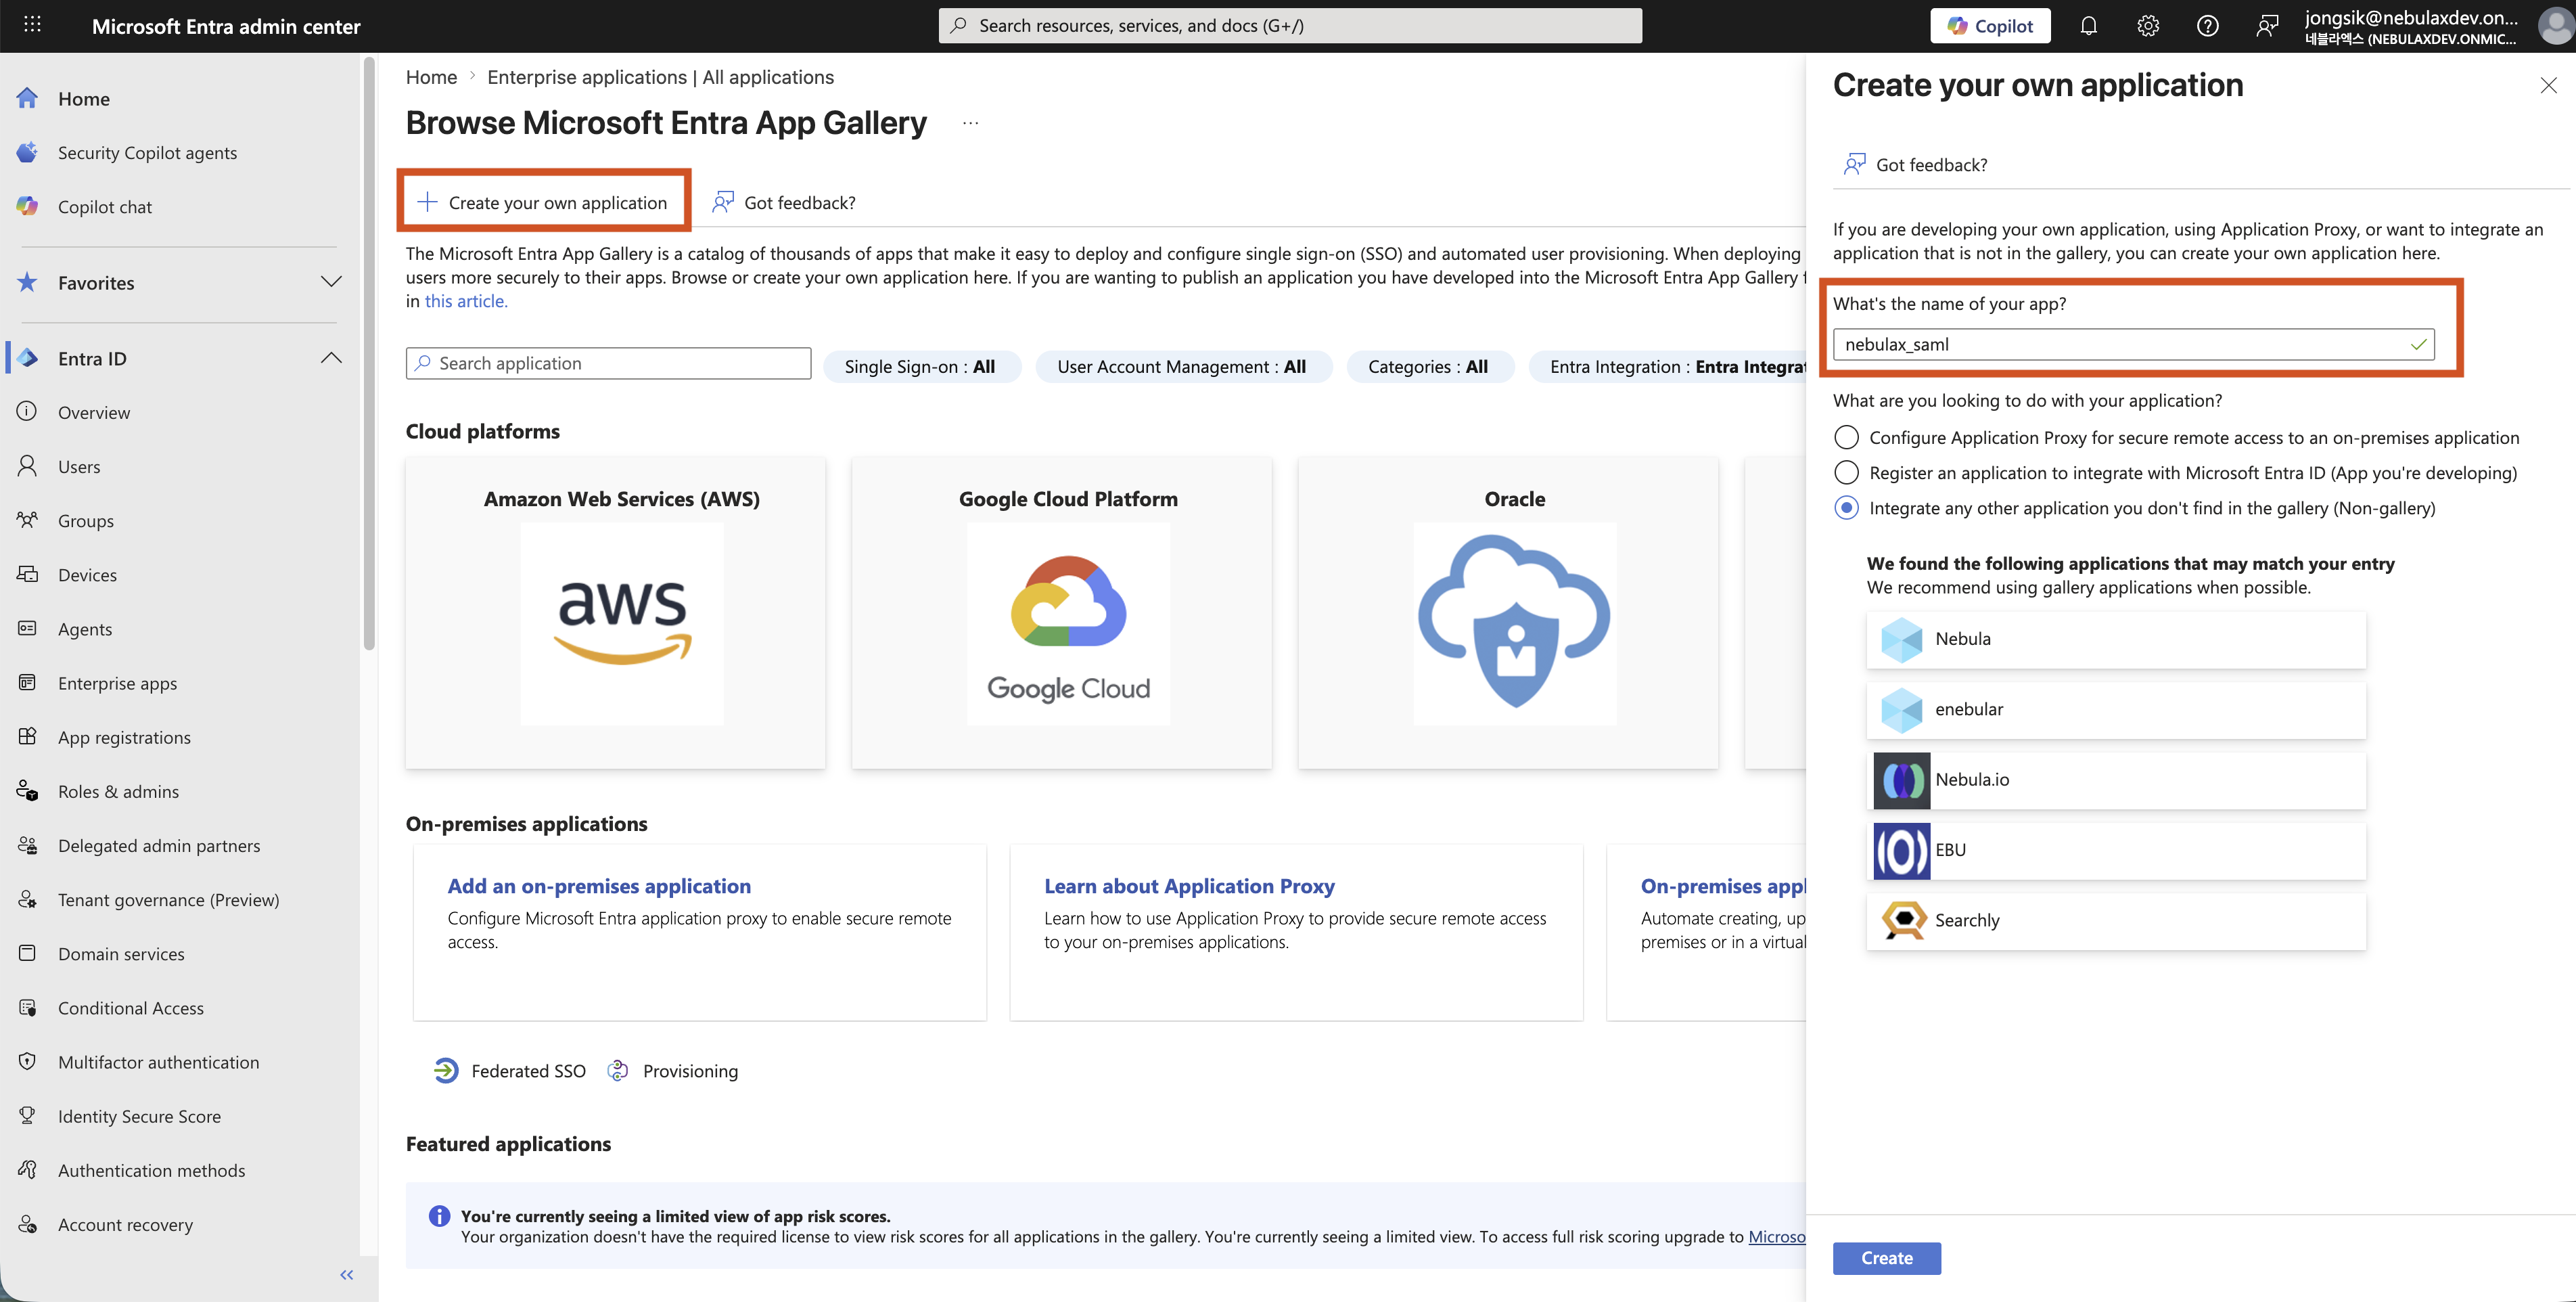The height and width of the screenshot is (1302, 2576).
Task: Choose the EBU suggested app
Action: 2116,850
